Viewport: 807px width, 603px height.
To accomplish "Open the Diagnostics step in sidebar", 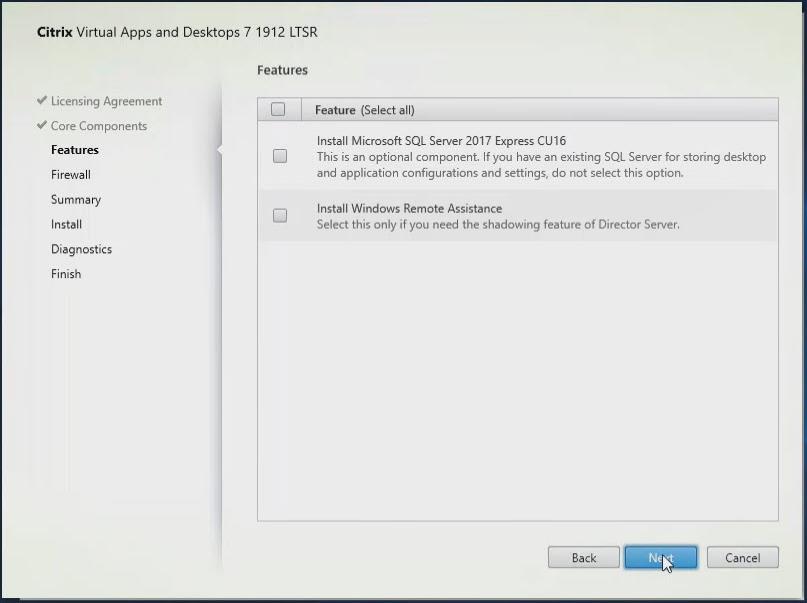I will click(x=81, y=249).
